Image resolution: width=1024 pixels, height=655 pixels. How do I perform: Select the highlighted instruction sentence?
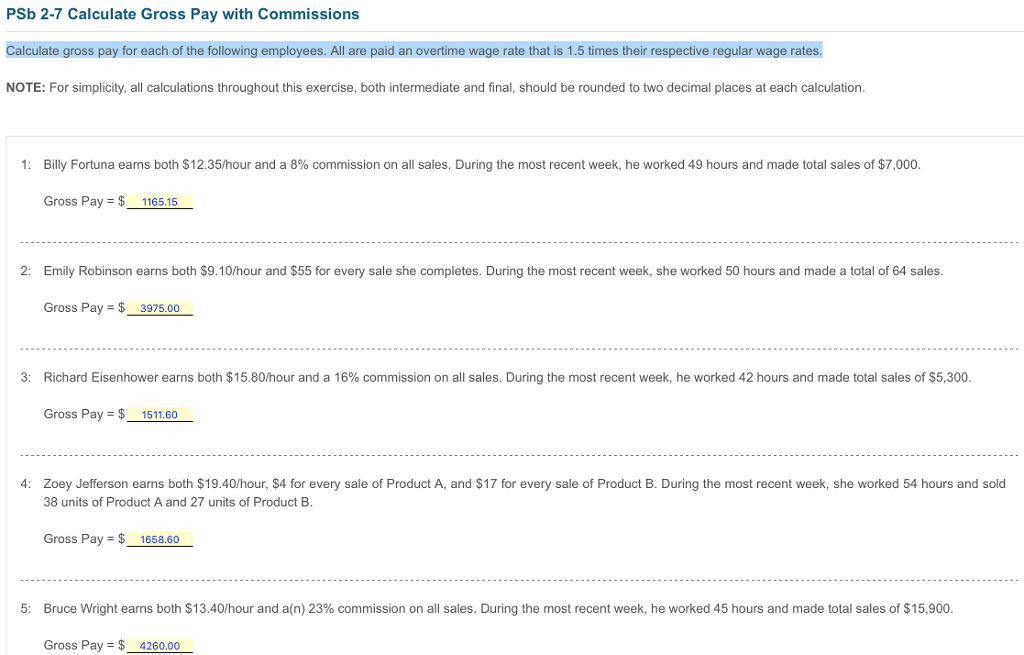pyautogui.click(x=413, y=50)
